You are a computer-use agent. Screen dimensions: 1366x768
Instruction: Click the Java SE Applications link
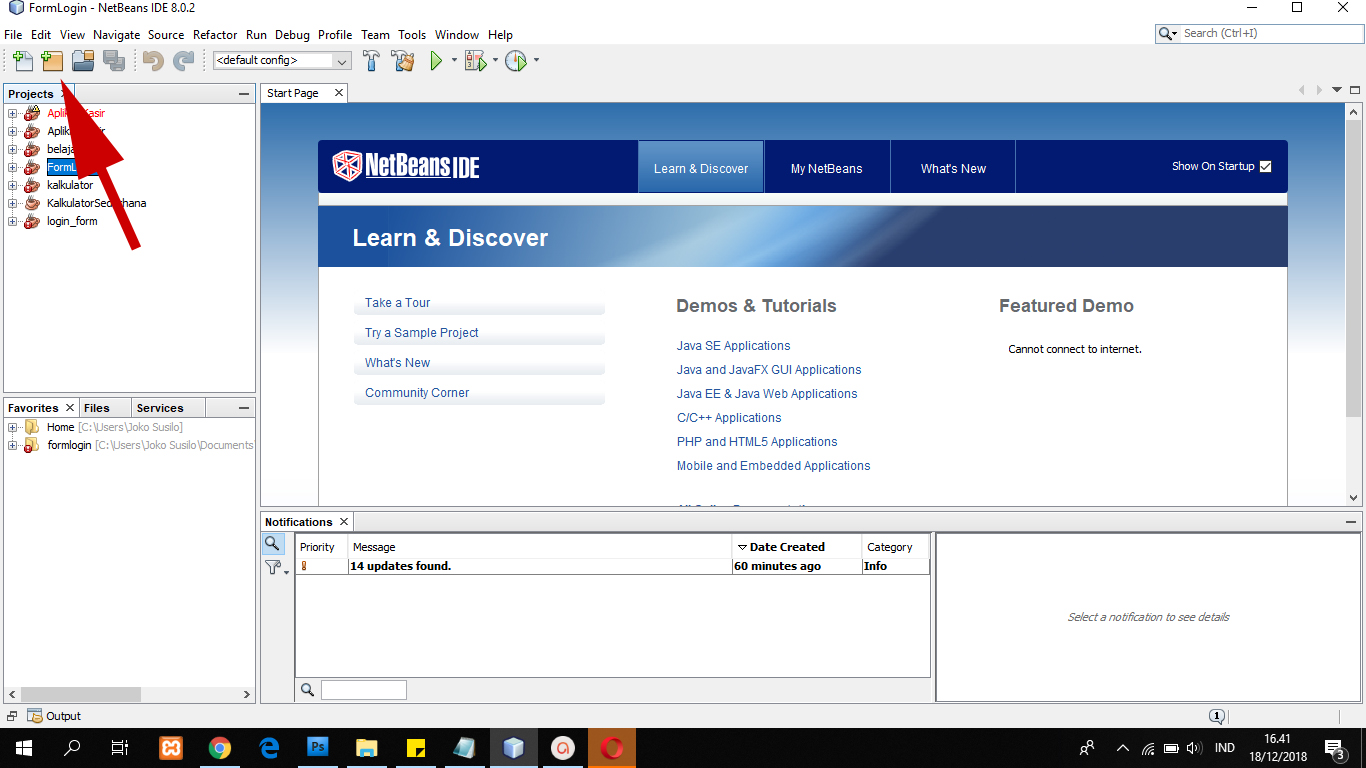(733, 345)
